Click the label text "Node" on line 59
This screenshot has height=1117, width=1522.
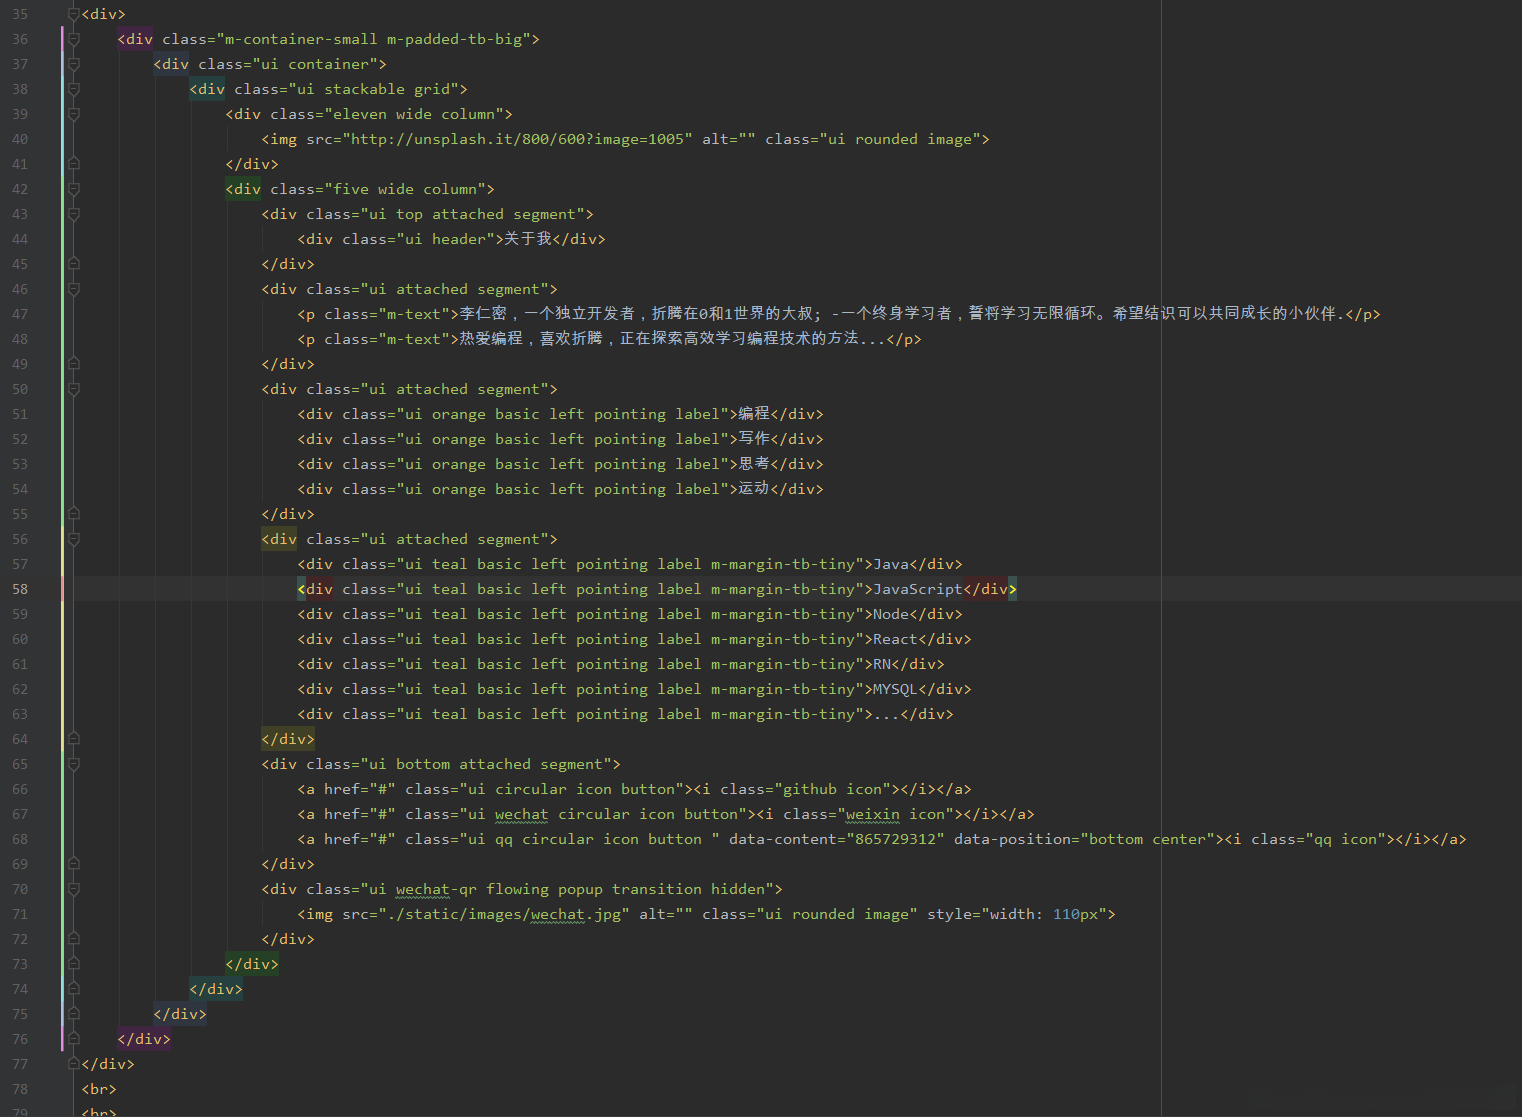coord(891,614)
